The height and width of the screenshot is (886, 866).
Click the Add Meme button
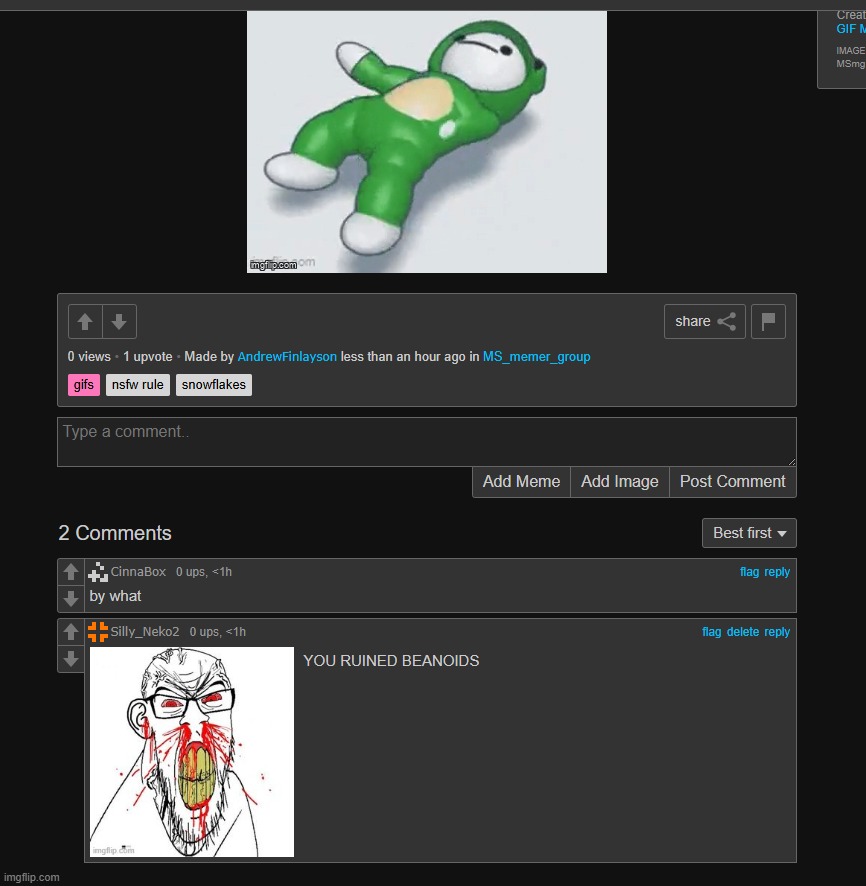click(521, 481)
